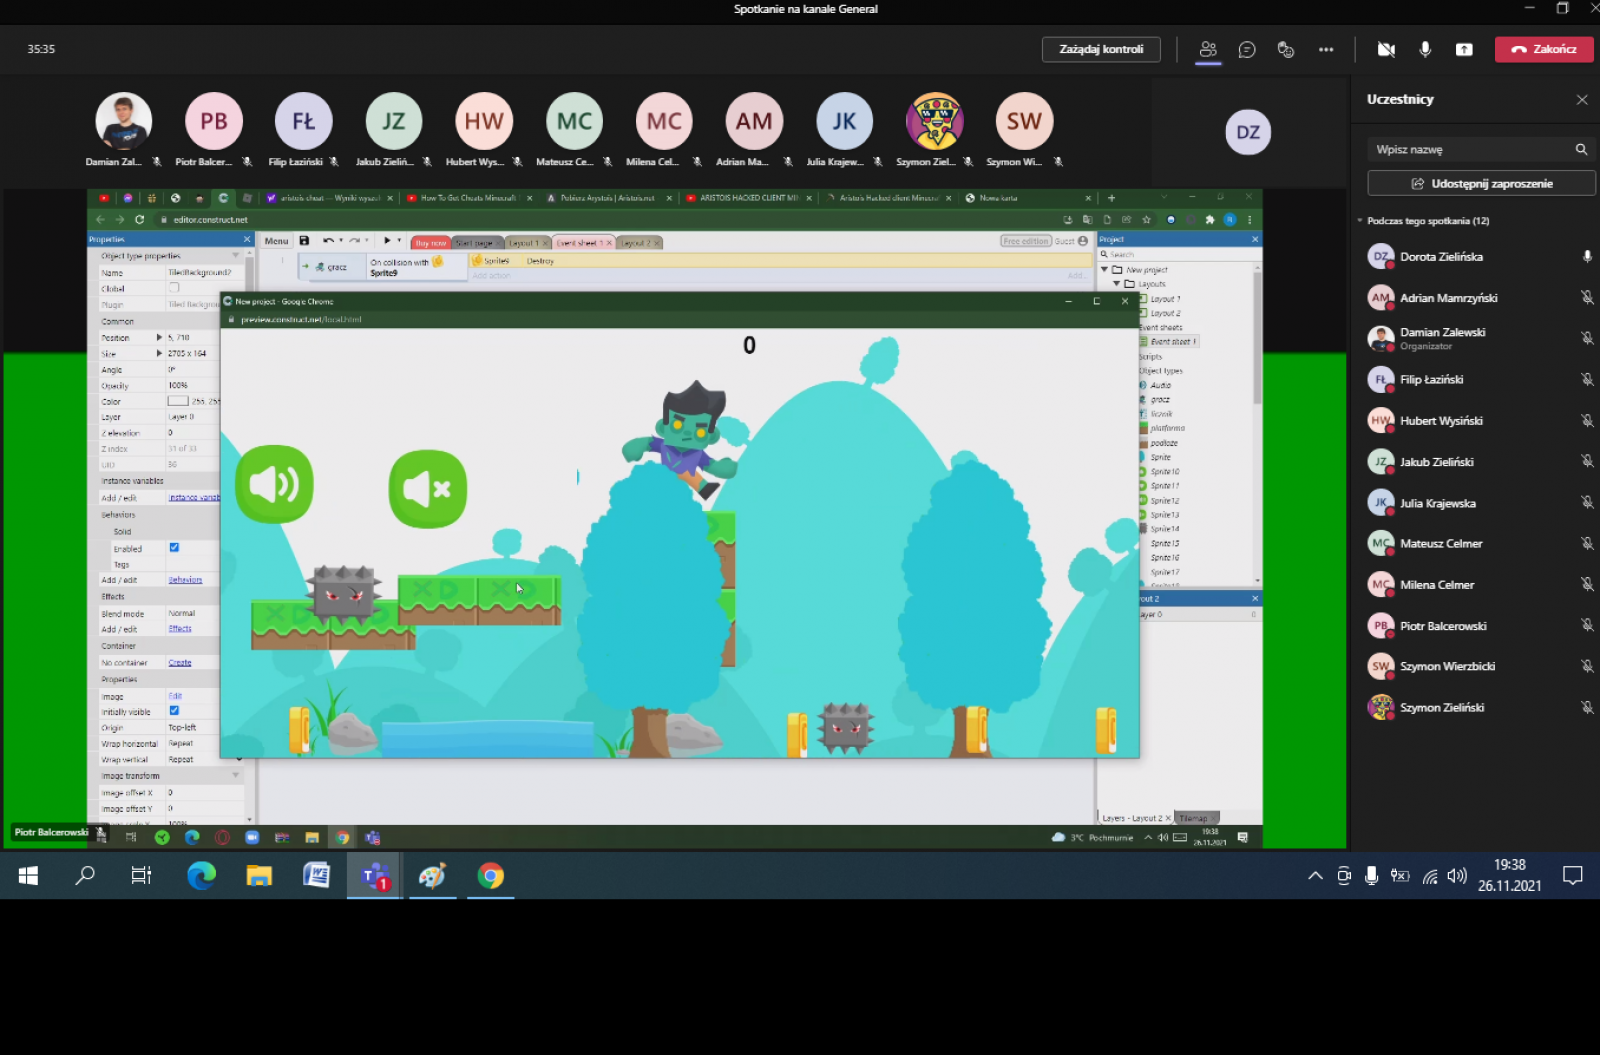Open Word from Windows taskbar
Screen dimensions: 1600x1055
pyautogui.click(x=317, y=876)
